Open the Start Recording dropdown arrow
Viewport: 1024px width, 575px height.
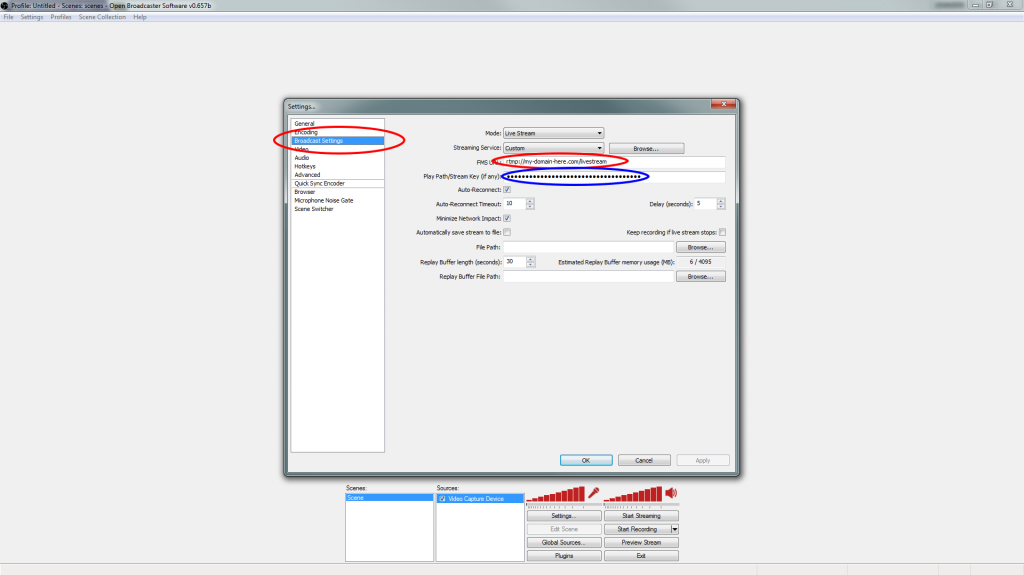point(675,529)
